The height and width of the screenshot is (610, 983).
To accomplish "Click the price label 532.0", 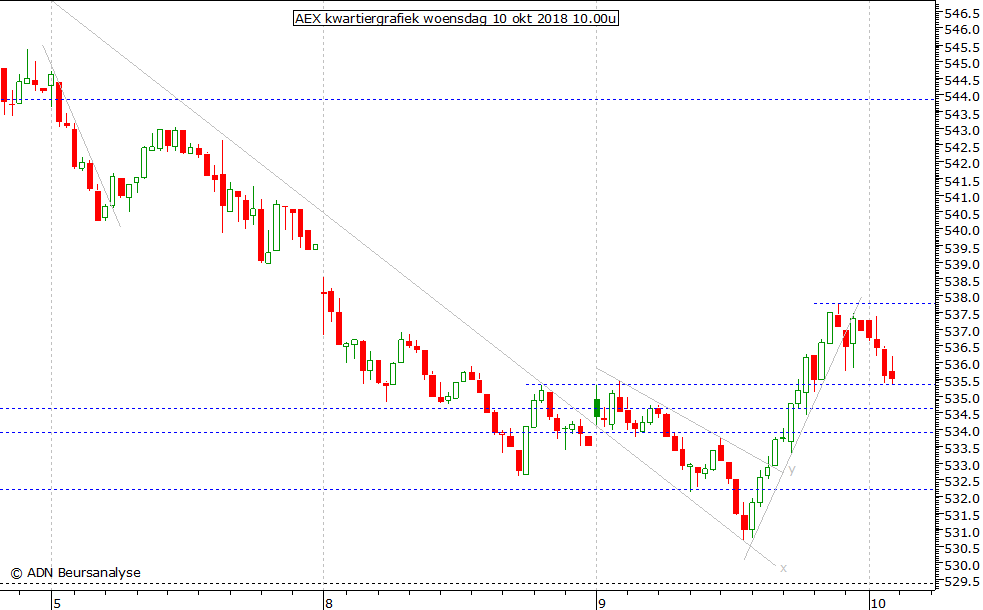I will [962, 499].
